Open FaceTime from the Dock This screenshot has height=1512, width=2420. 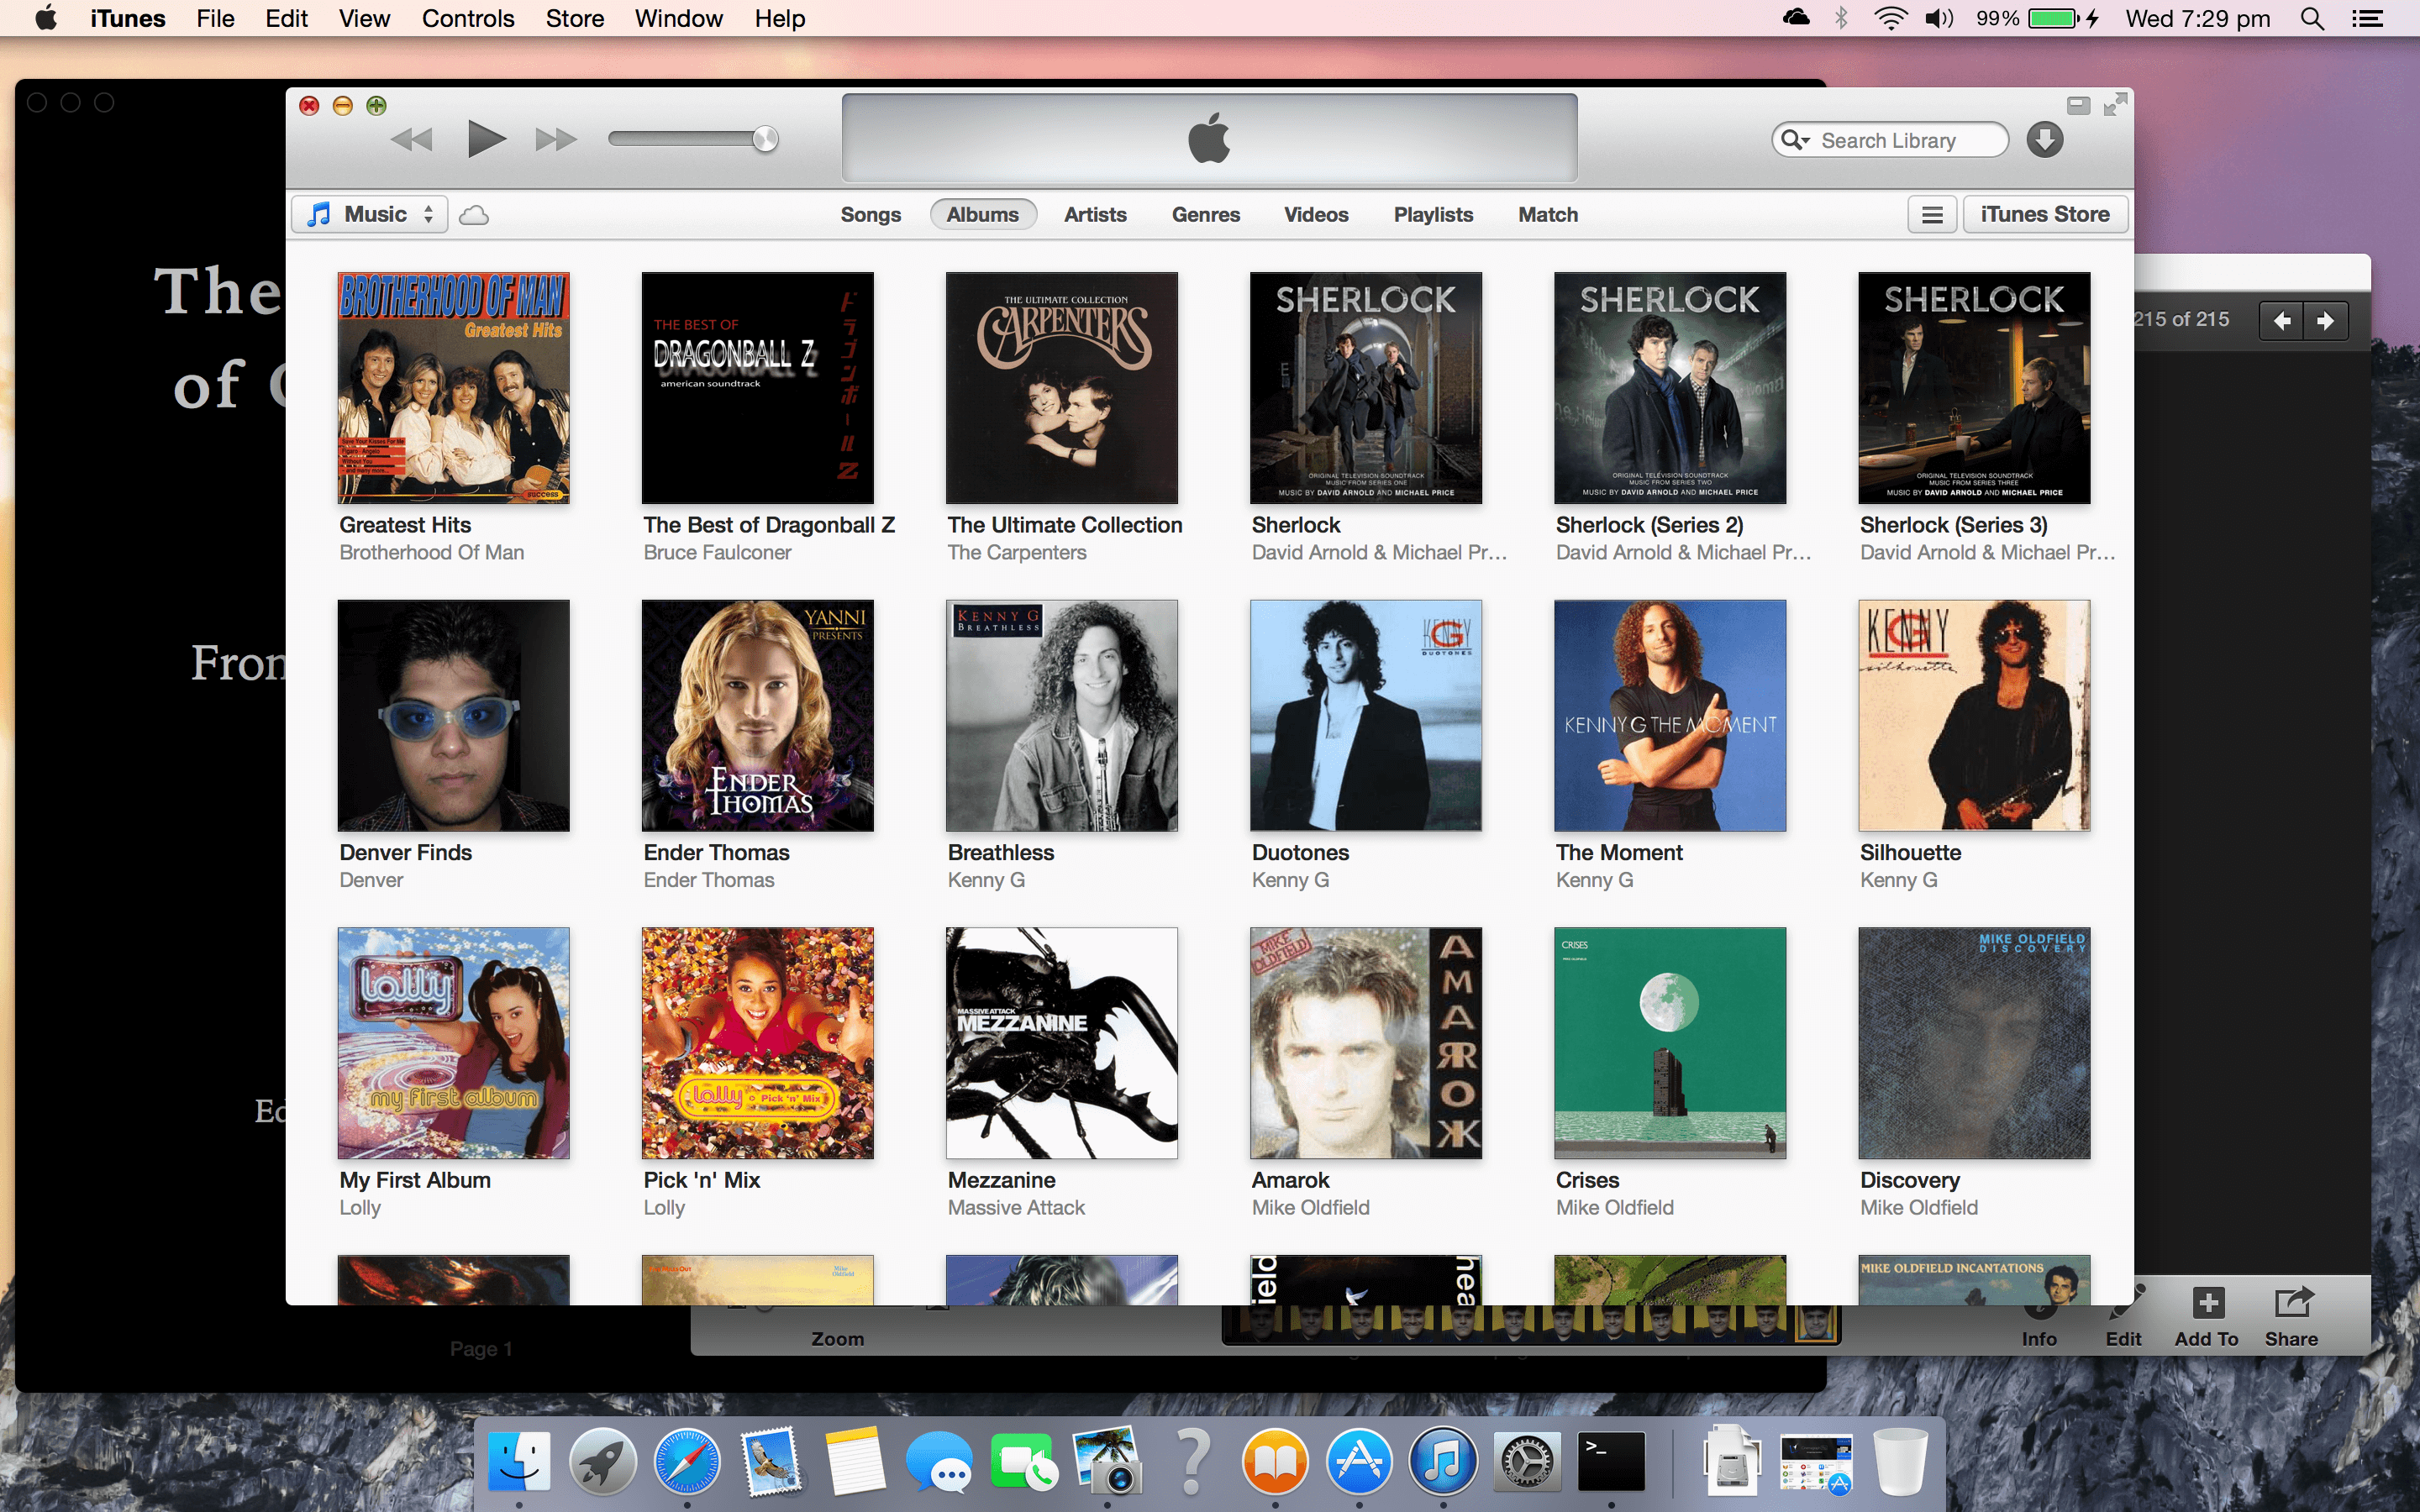tap(1023, 1461)
